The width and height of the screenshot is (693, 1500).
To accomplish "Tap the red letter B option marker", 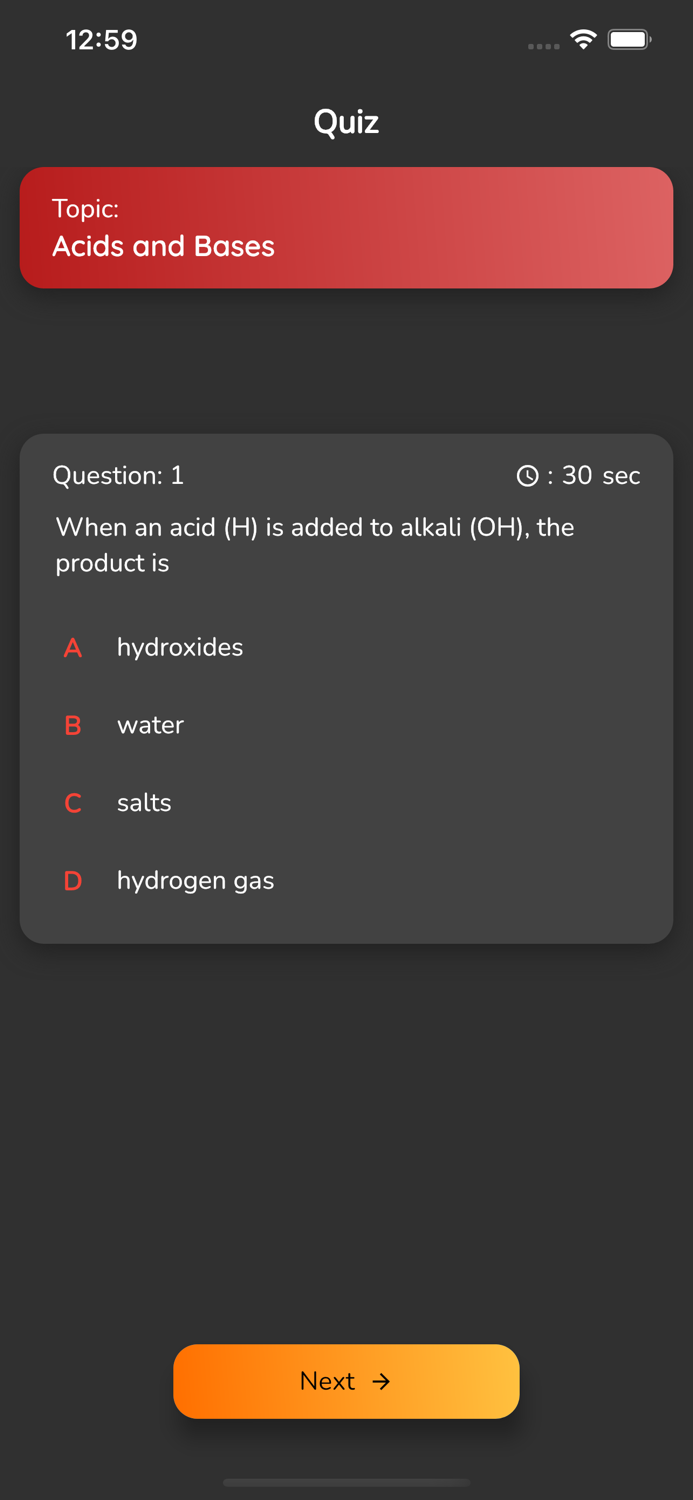I will pyautogui.click(x=73, y=726).
